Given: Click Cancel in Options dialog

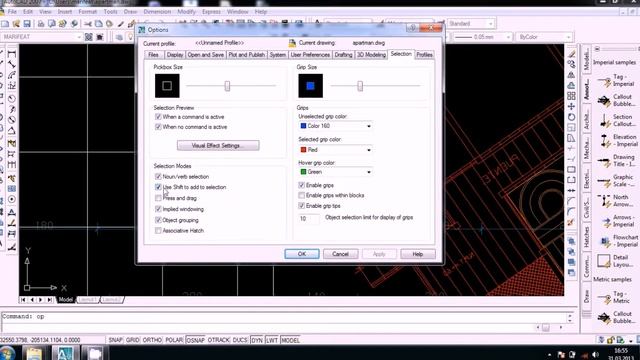Looking at the screenshot, I should pos(340,254).
